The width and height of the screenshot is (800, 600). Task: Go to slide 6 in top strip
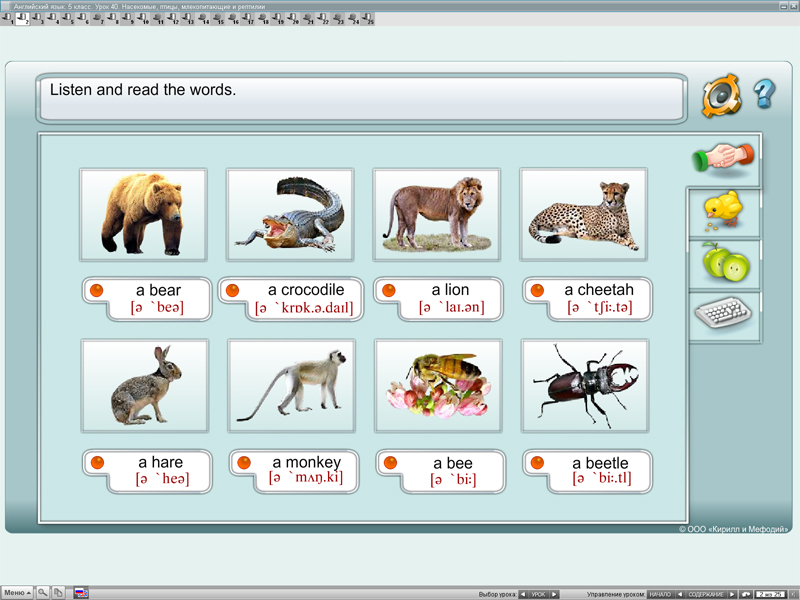click(83, 18)
